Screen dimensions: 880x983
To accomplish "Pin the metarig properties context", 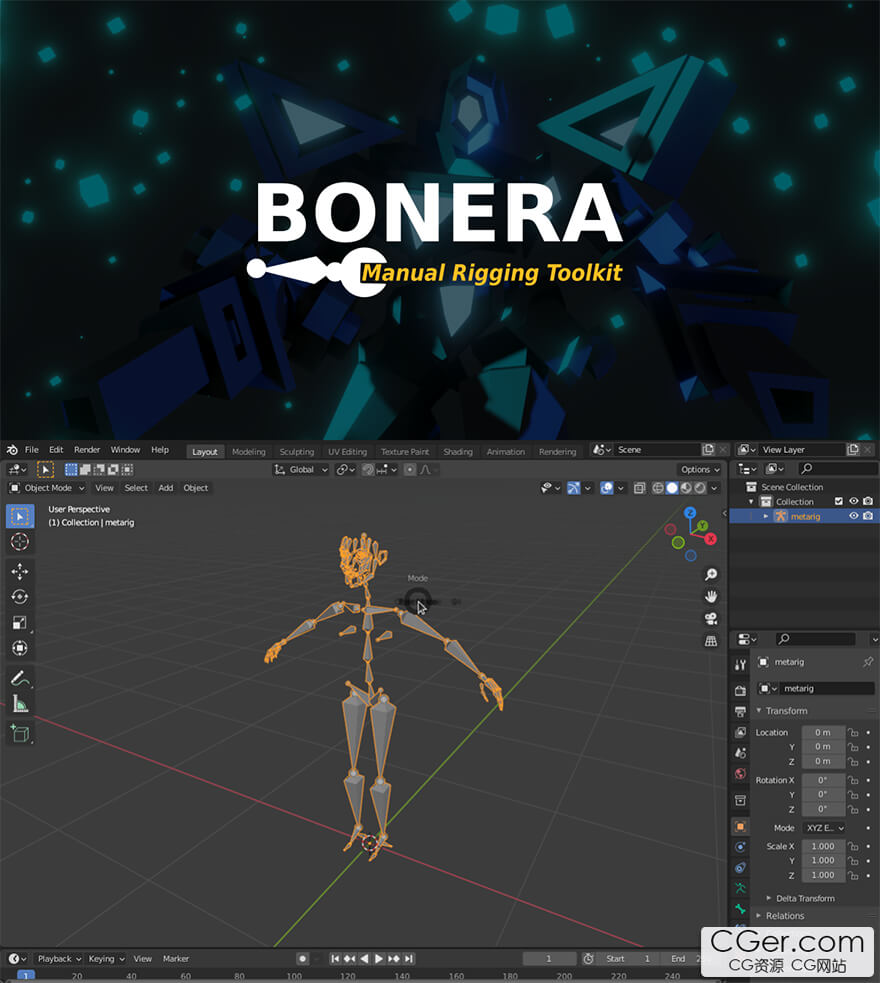I will click(x=868, y=661).
